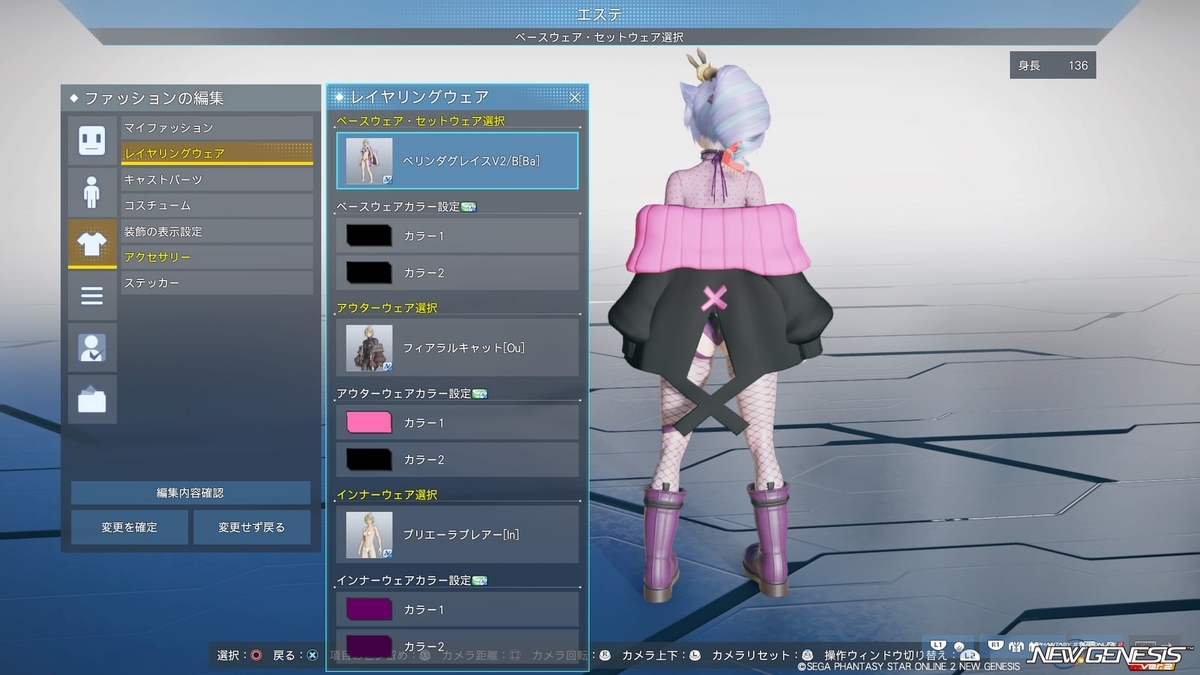This screenshot has height=675, width=1200.
Task: Open 装飾の表示設定 menu item
Action: click(x=217, y=232)
